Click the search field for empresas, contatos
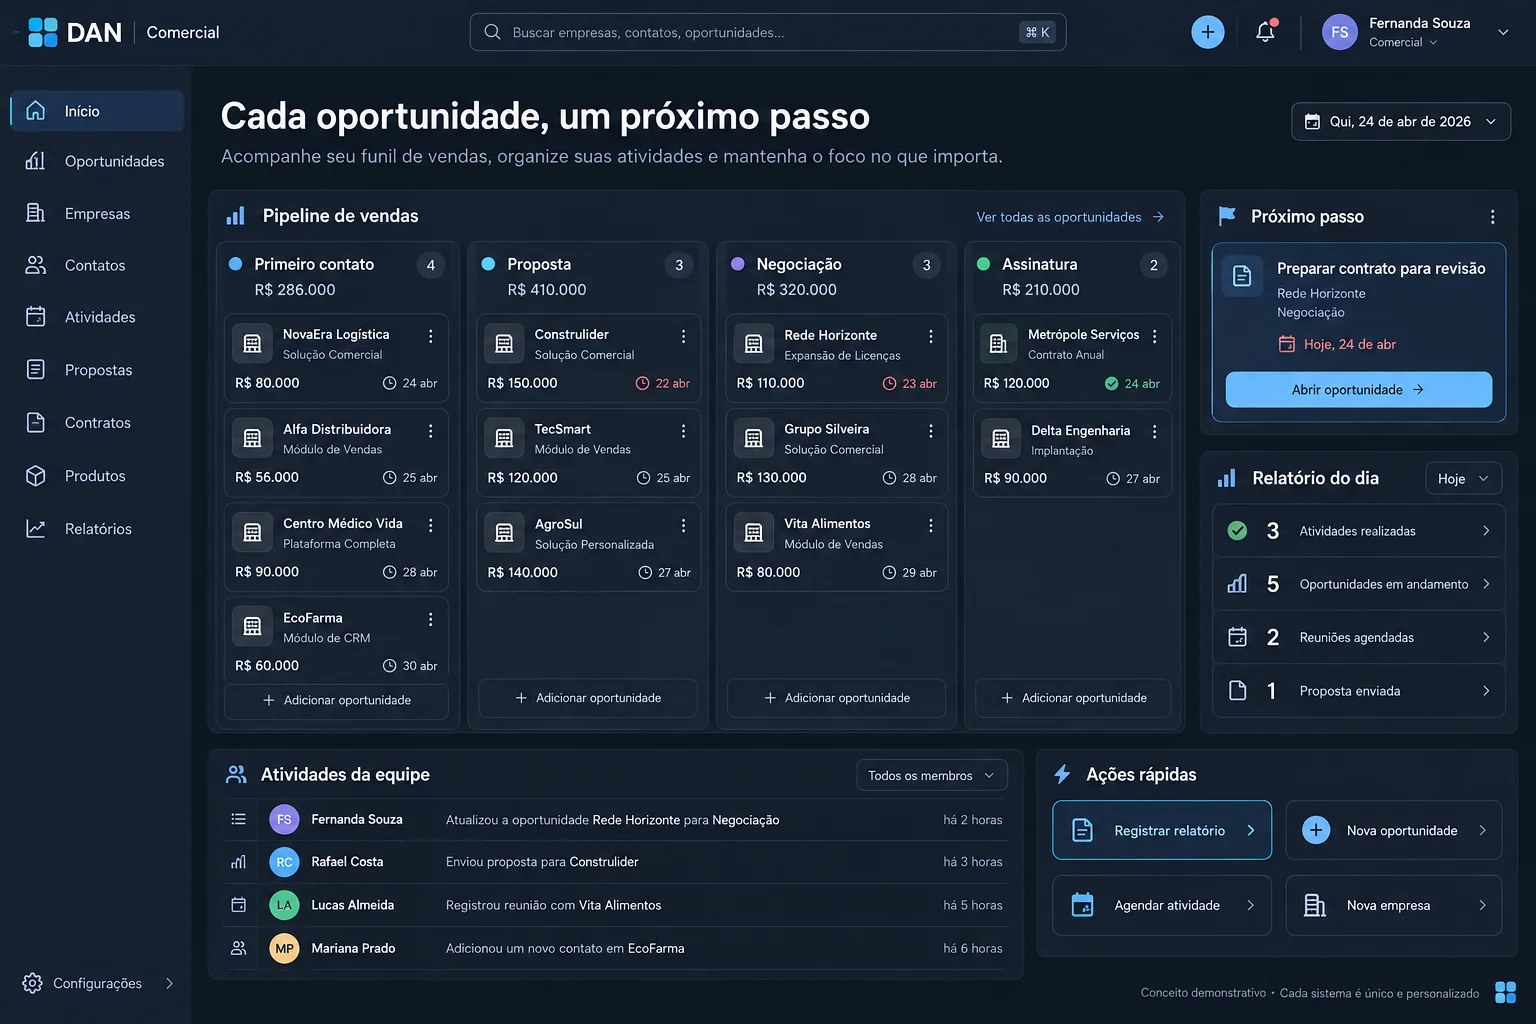This screenshot has width=1536, height=1024. (x=768, y=32)
